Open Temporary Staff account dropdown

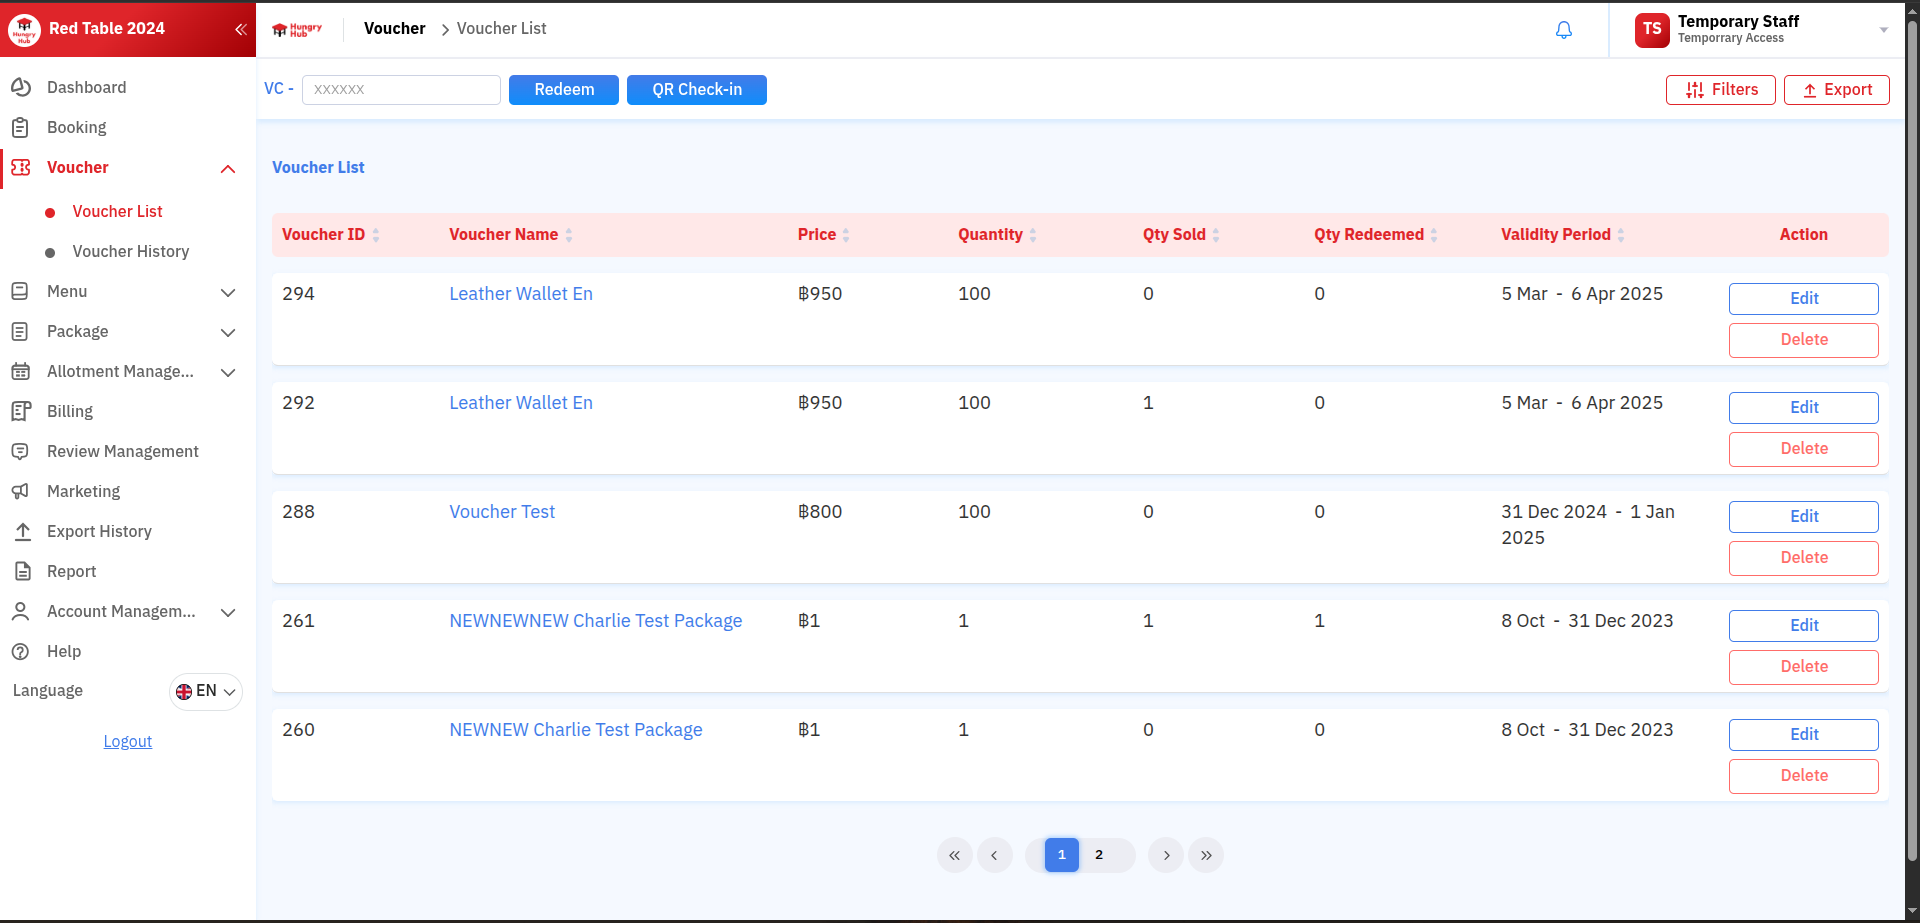(x=1883, y=30)
